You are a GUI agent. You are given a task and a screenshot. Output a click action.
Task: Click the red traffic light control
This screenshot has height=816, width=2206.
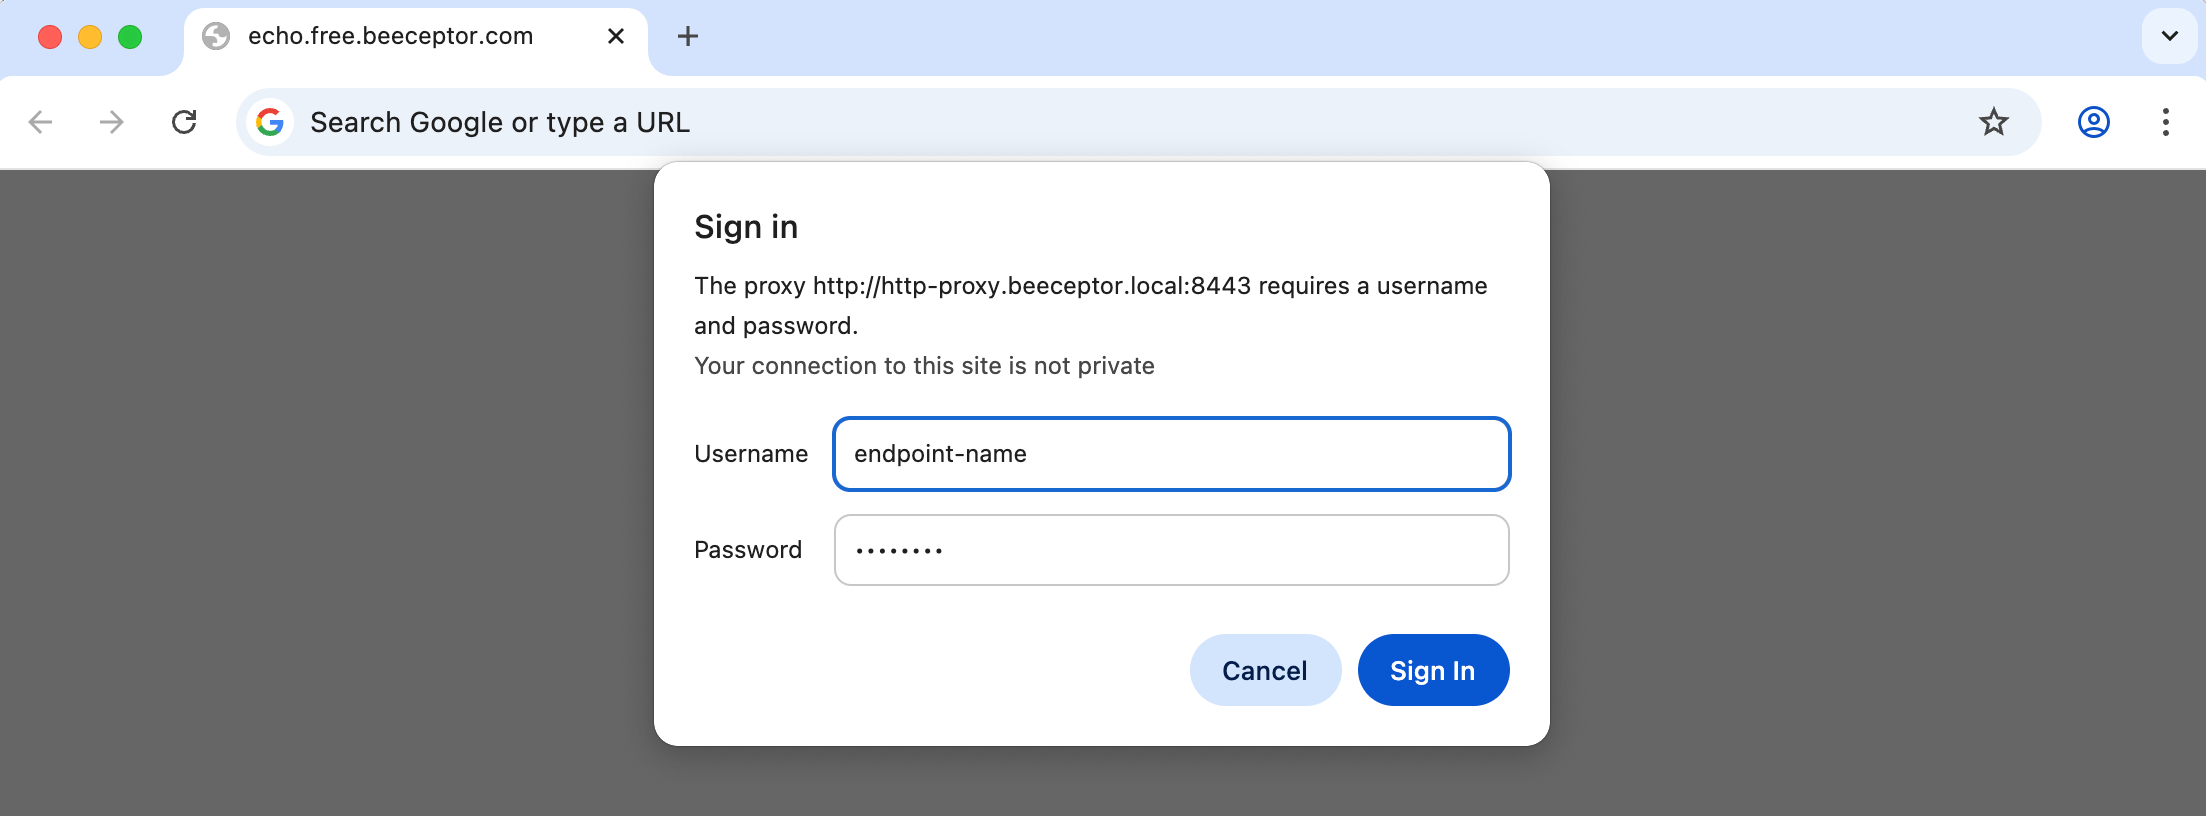pos(51,36)
